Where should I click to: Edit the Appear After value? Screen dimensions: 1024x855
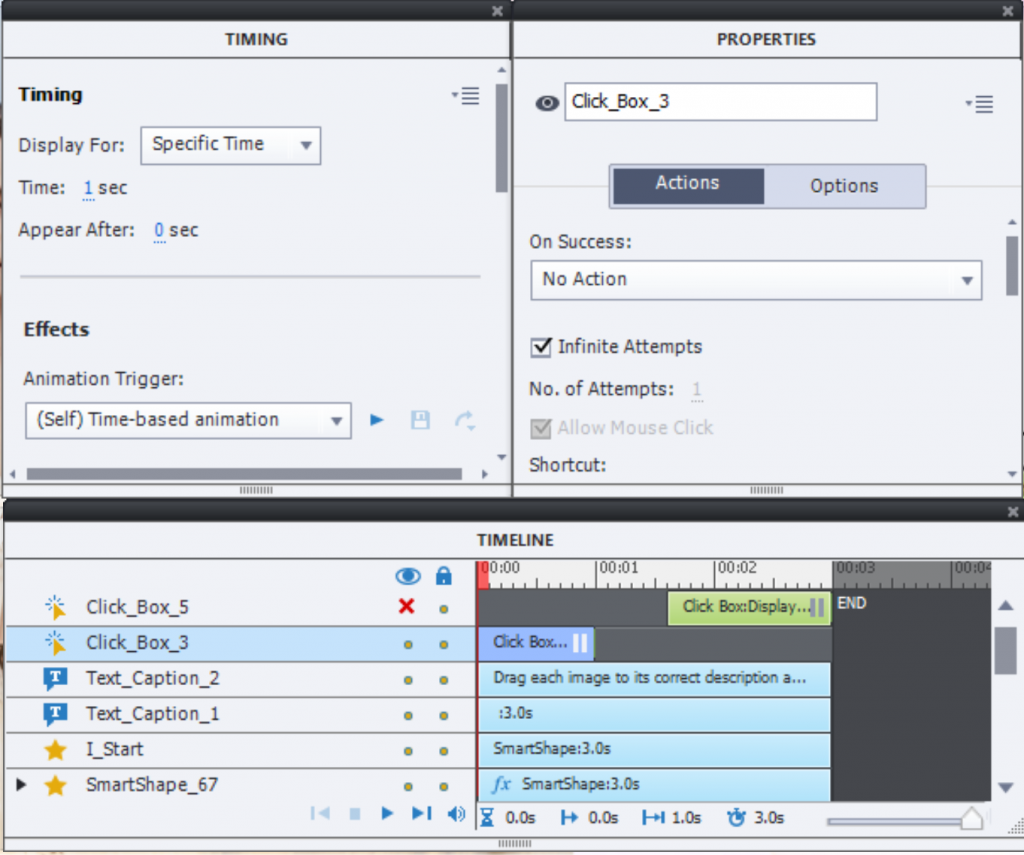[159, 231]
